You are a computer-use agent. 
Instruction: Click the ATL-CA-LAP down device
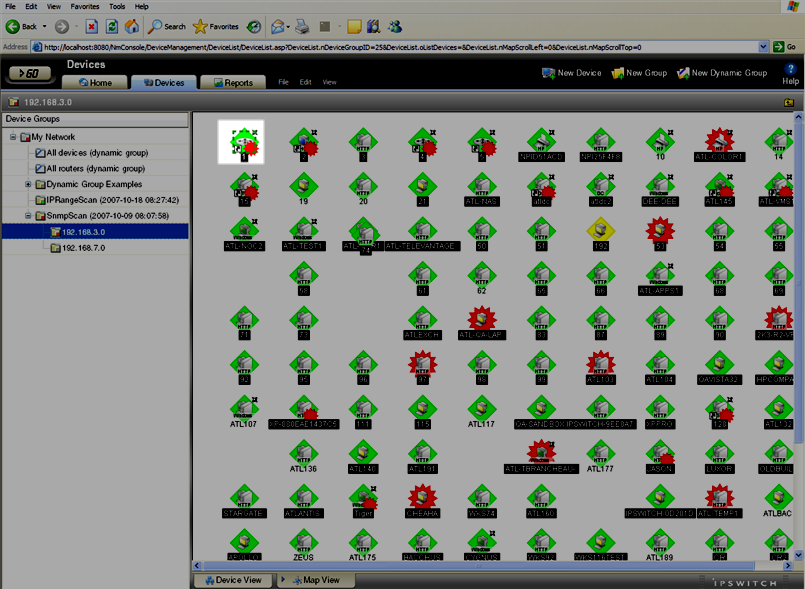click(x=481, y=320)
